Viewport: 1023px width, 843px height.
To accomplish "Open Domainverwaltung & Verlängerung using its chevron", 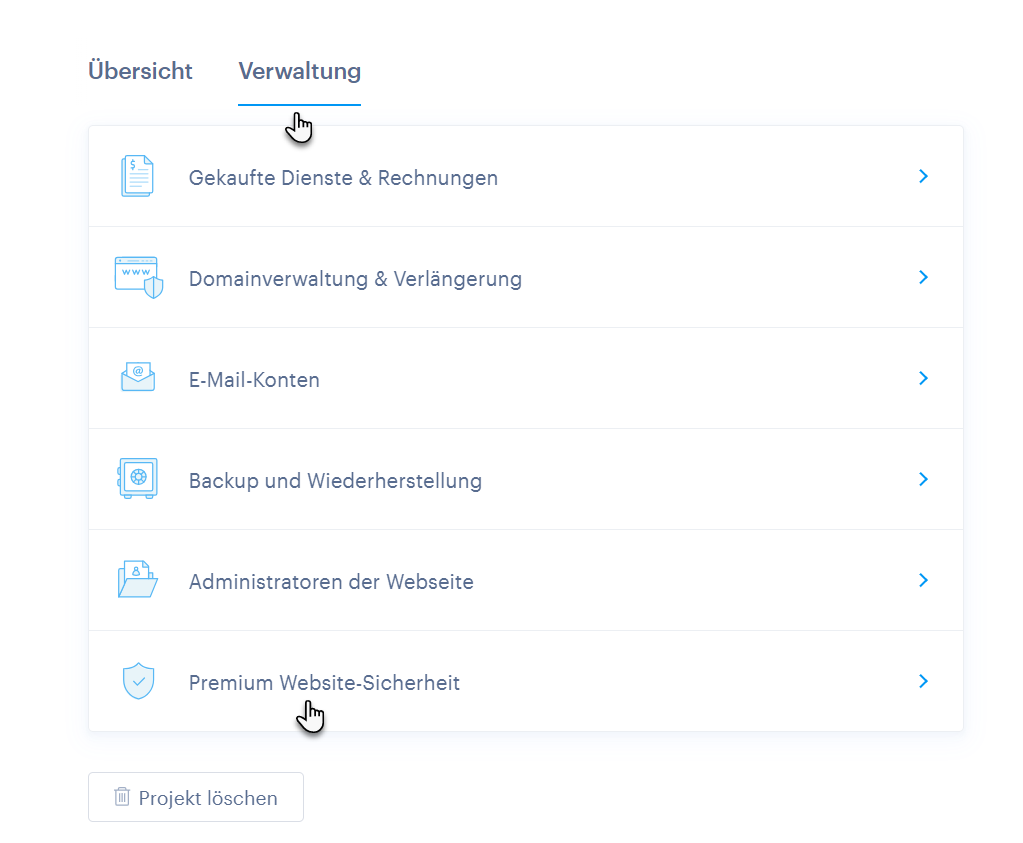I will [x=923, y=277].
